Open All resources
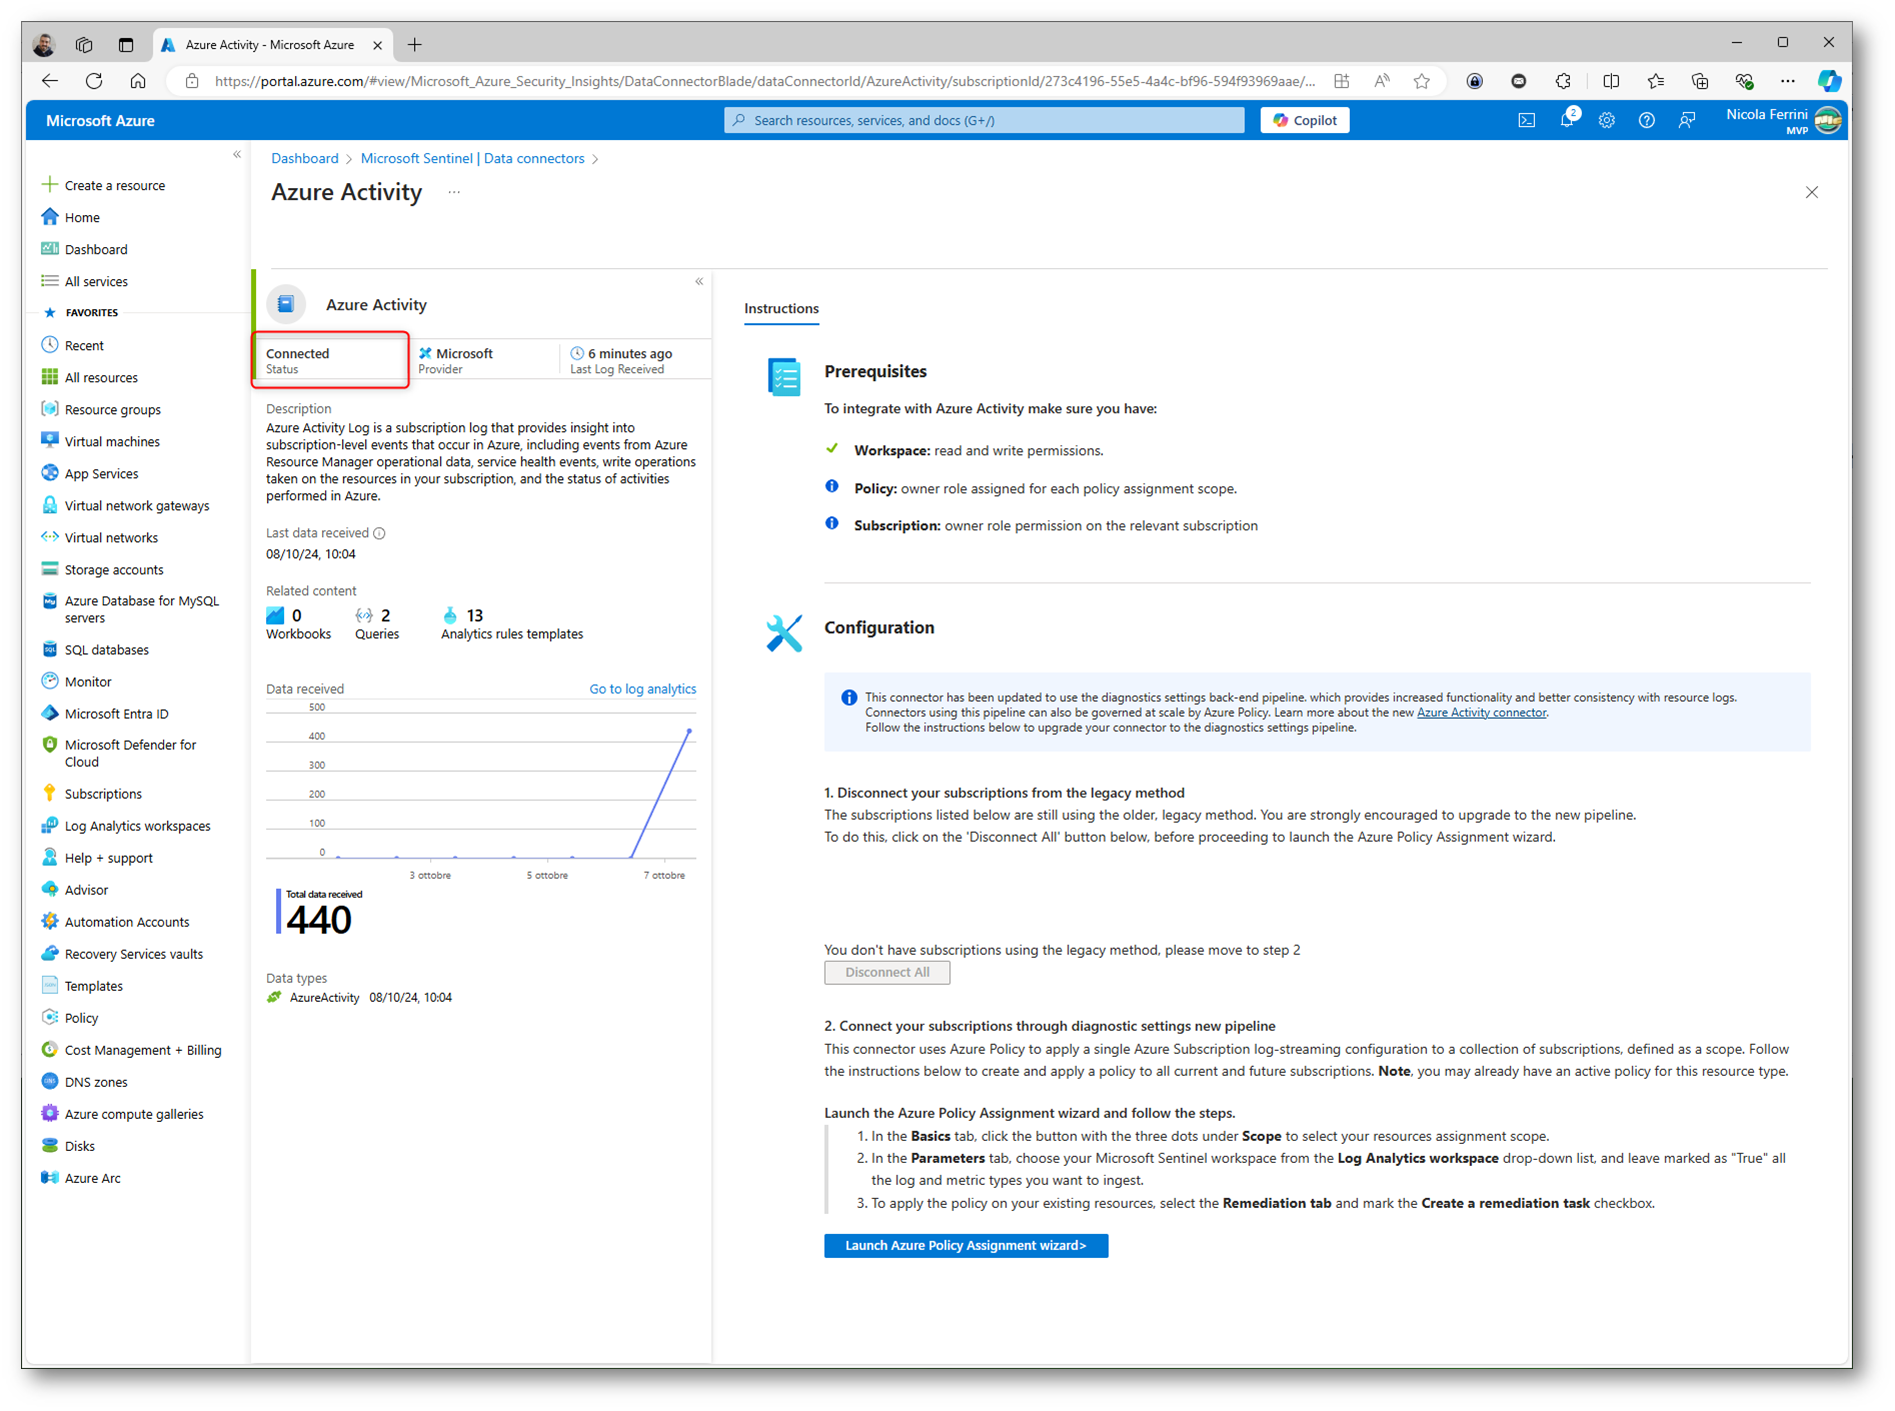Viewport: 1895px width, 1411px height. 89,377
